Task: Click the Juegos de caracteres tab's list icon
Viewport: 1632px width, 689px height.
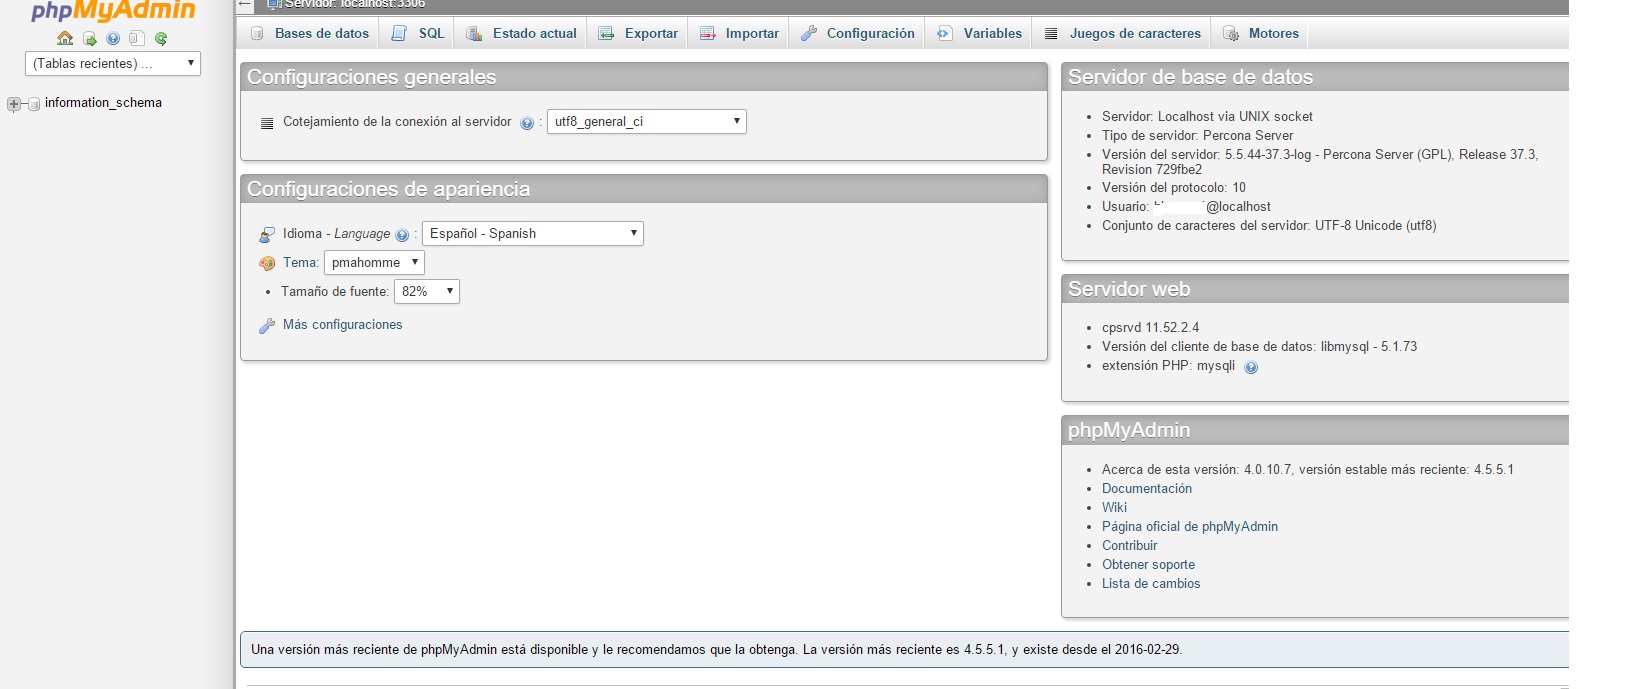Action: coord(1051,33)
